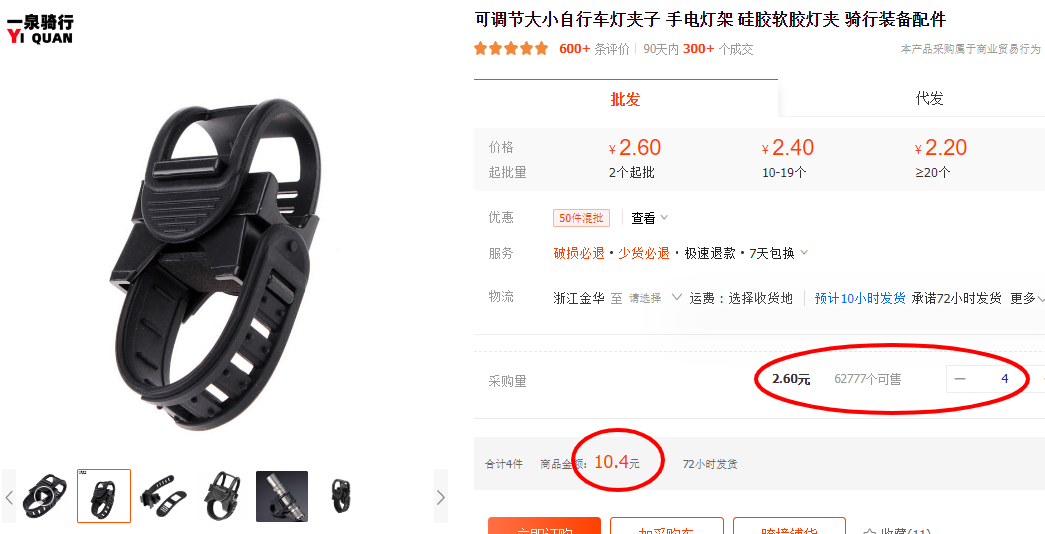1045x534 pixels.
Task: Switch to the 批发 tab
Action: (625, 99)
